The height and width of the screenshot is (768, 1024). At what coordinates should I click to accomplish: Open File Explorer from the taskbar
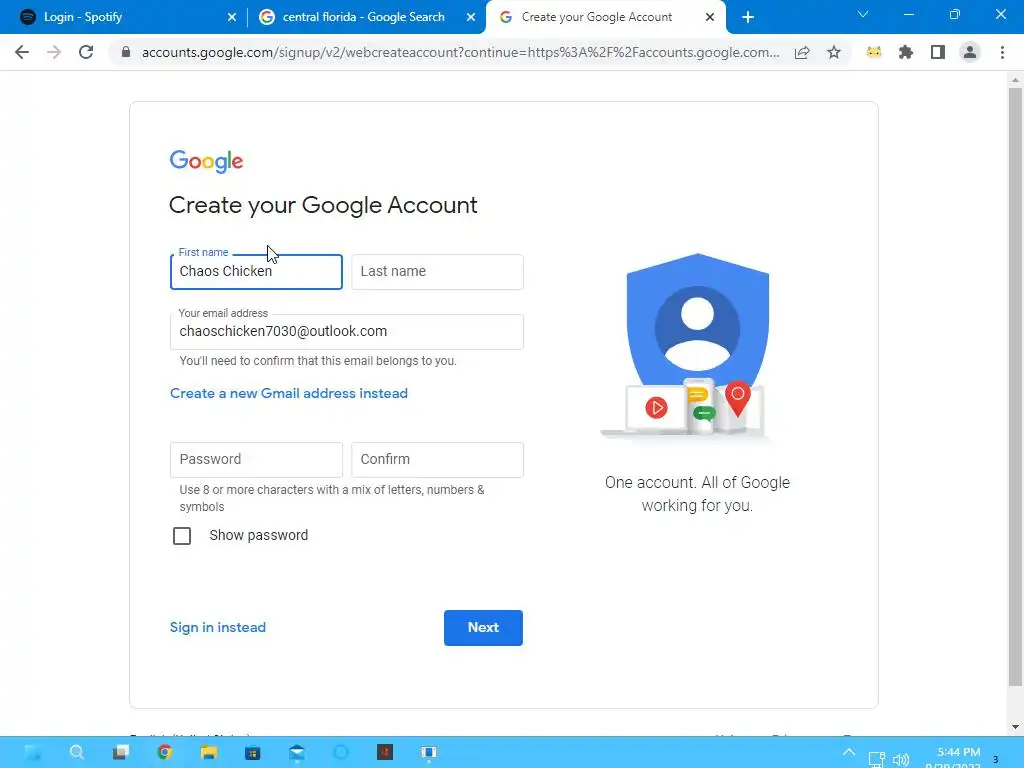tap(209, 752)
